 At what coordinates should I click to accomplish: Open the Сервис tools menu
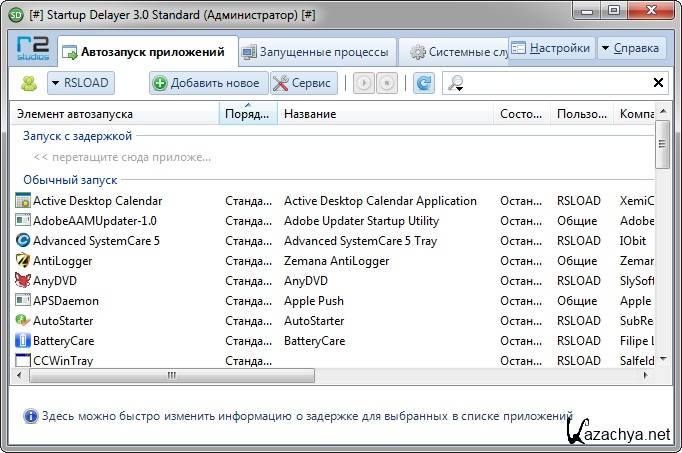[302, 84]
